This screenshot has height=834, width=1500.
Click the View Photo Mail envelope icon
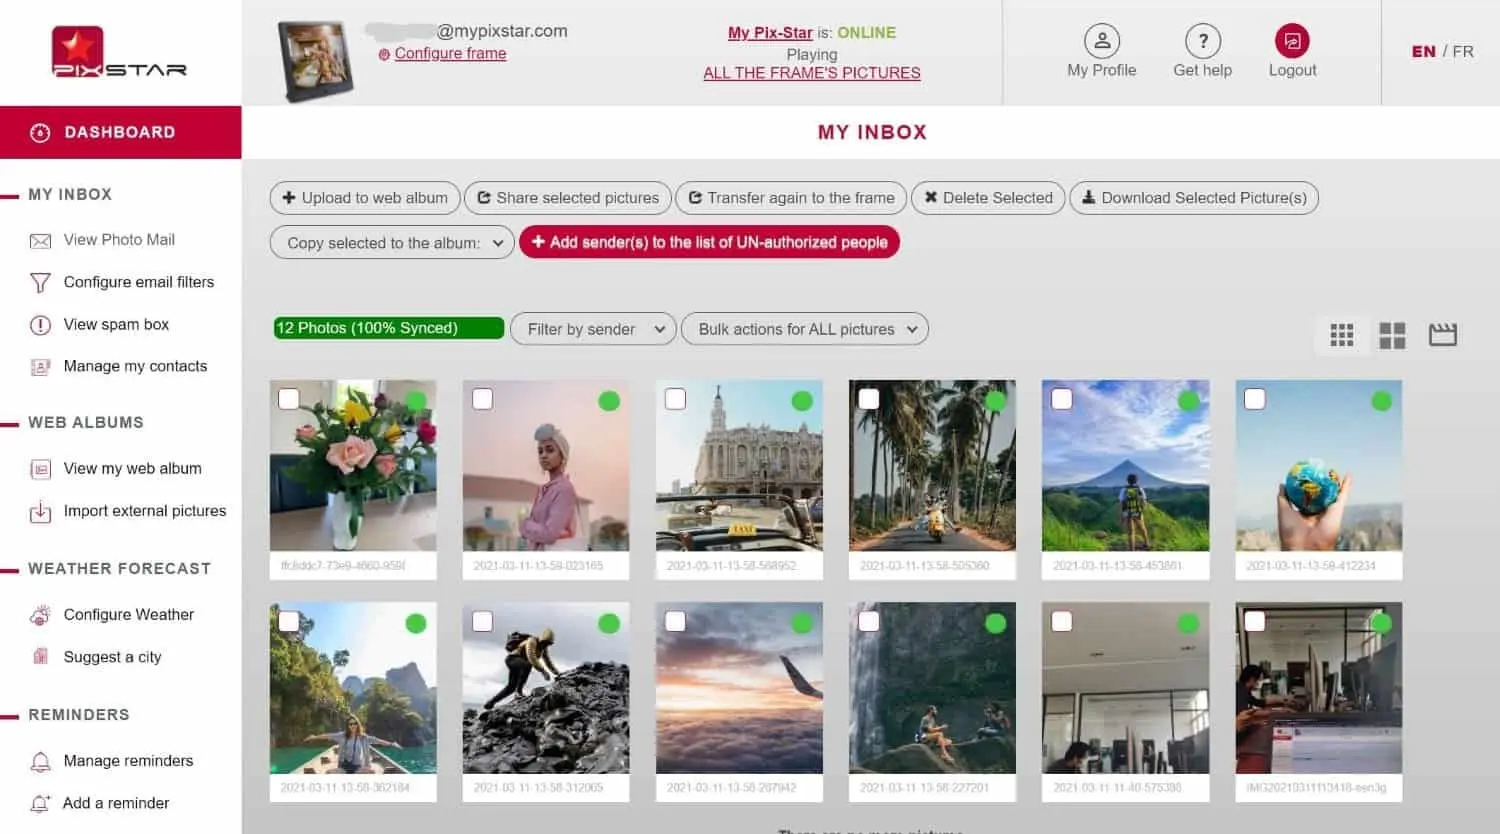click(x=40, y=241)
